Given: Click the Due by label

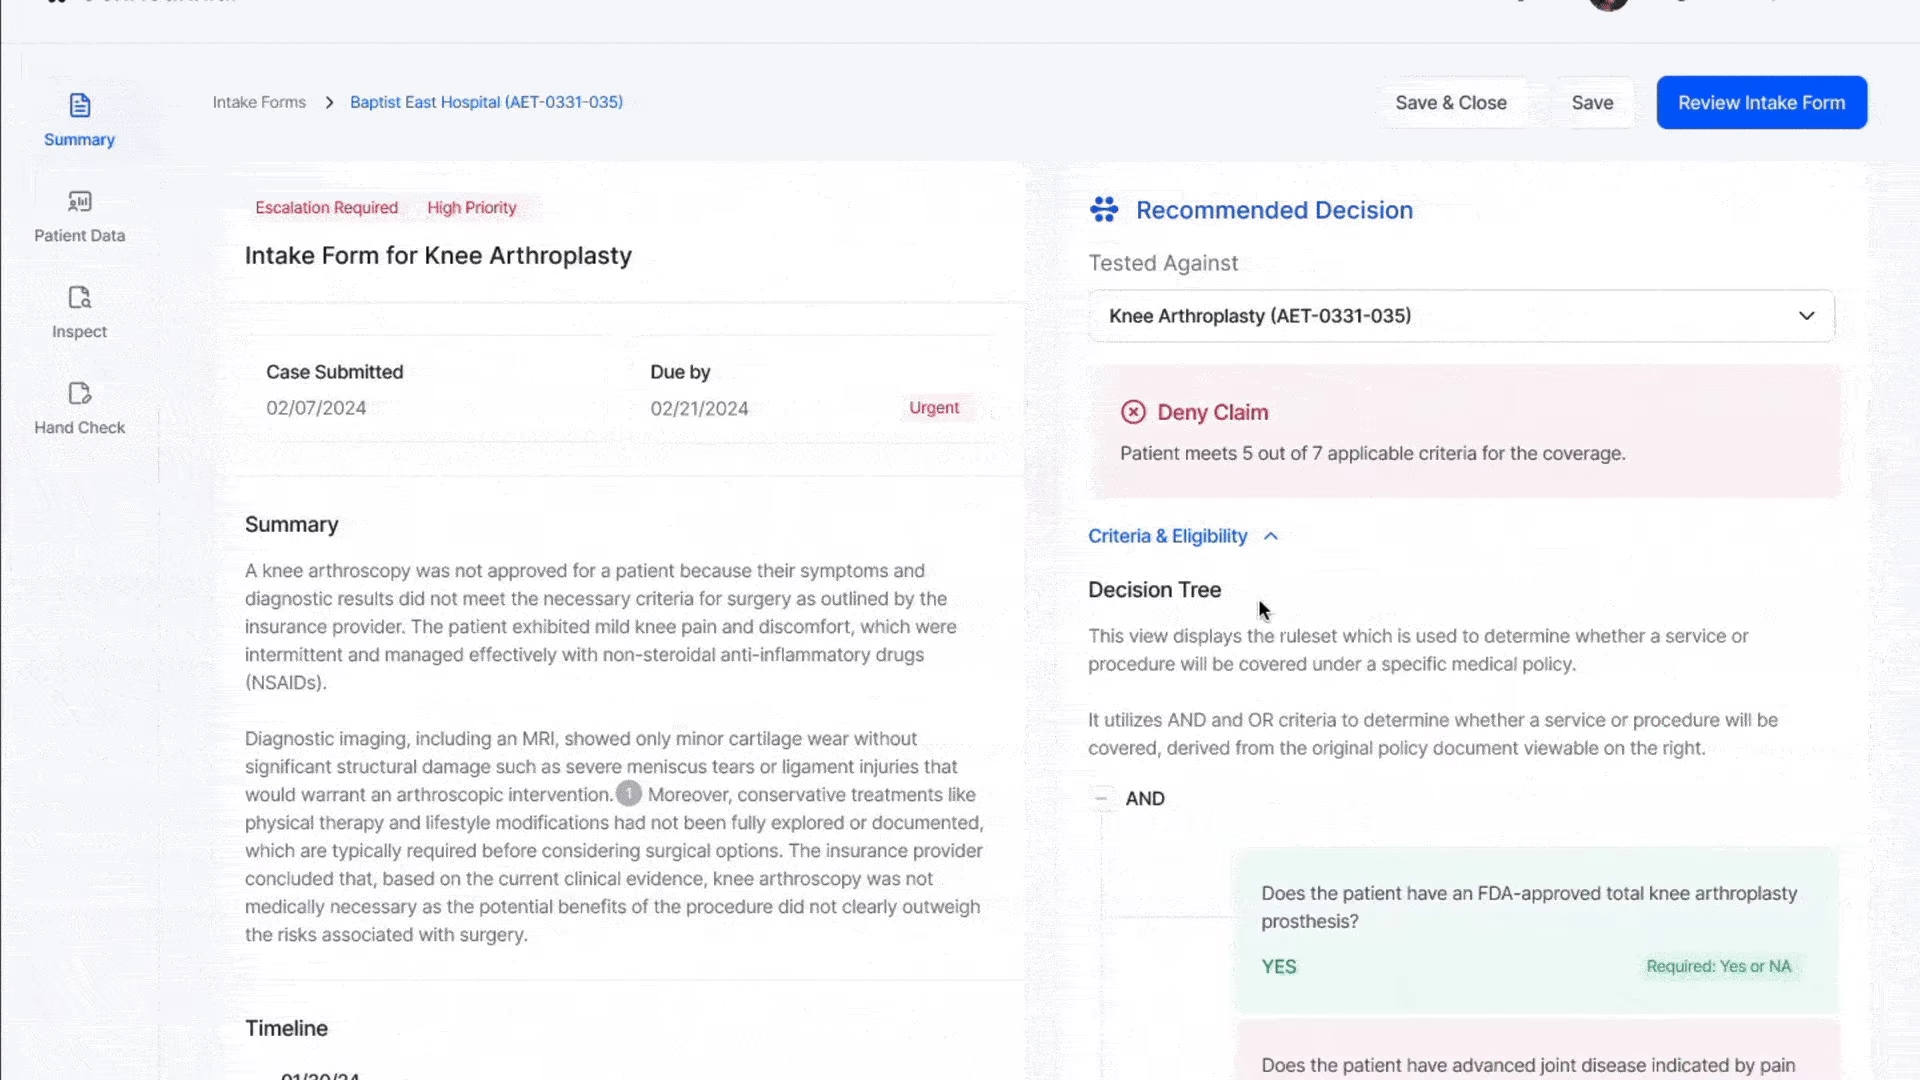Looking at the screenshot, I should pyautogui.click(x=680, y=372).
